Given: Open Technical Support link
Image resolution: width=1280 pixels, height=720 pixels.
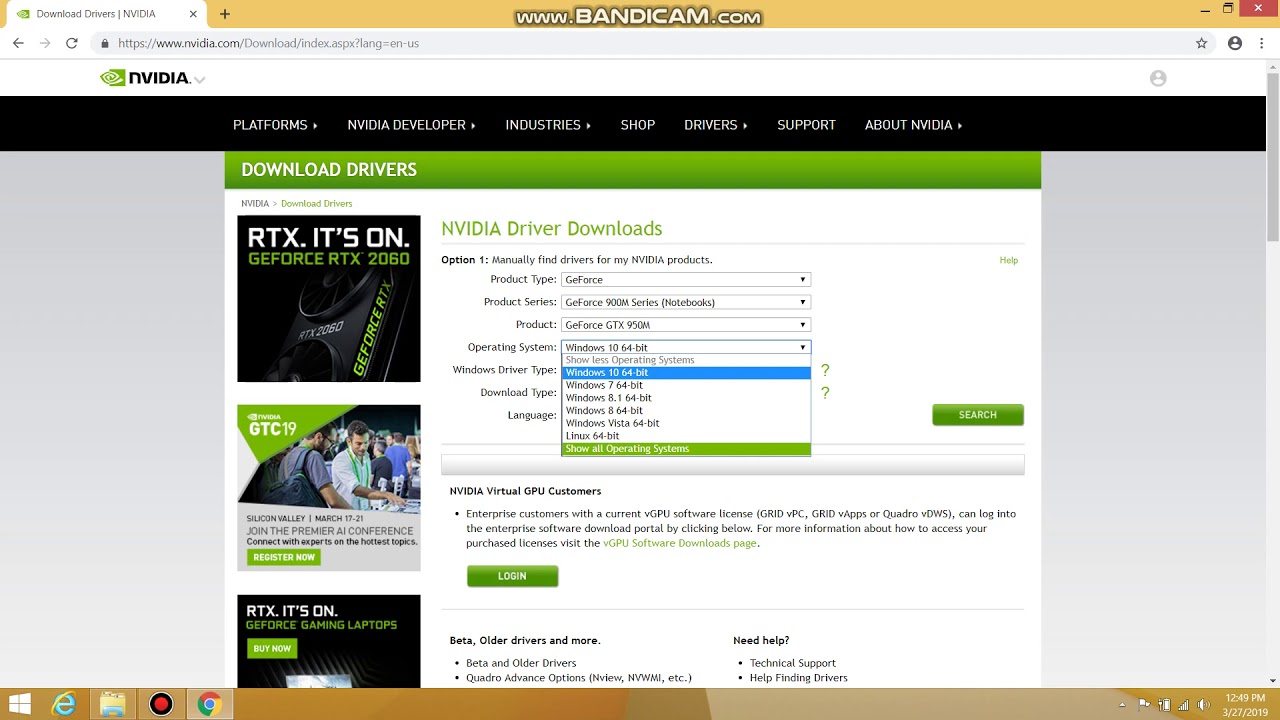Looking at the screenshot, I should pyautogui.click(x=793, y=663).
